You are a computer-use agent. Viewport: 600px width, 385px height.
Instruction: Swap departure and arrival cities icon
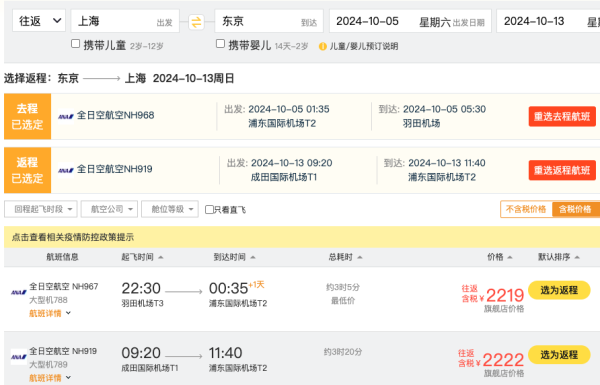click(x=196, y=22)
